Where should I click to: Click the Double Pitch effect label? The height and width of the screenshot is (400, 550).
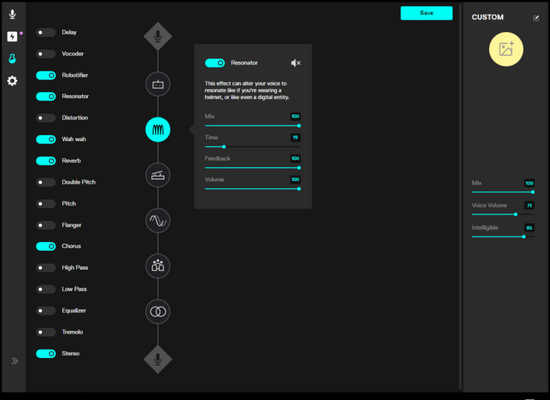(79, 182)
